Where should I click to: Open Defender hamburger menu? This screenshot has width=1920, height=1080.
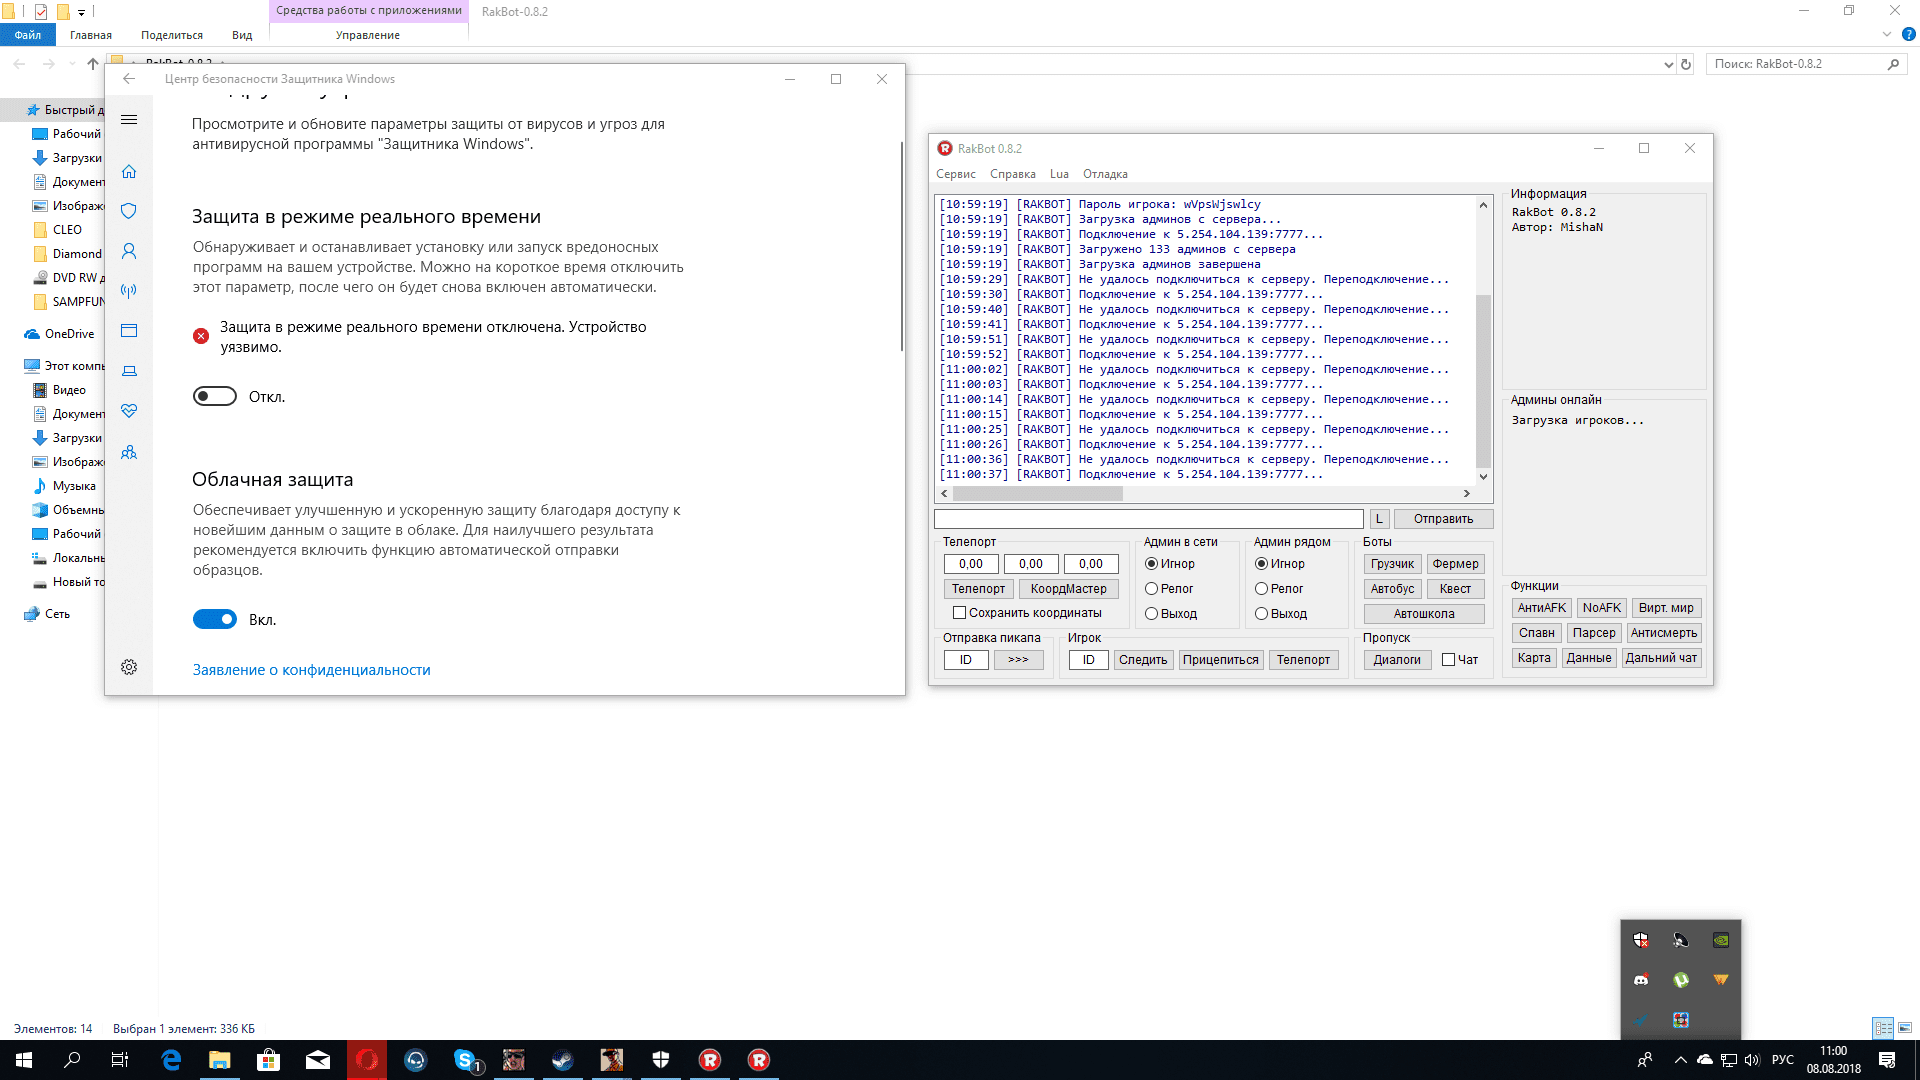click(129, 120)
